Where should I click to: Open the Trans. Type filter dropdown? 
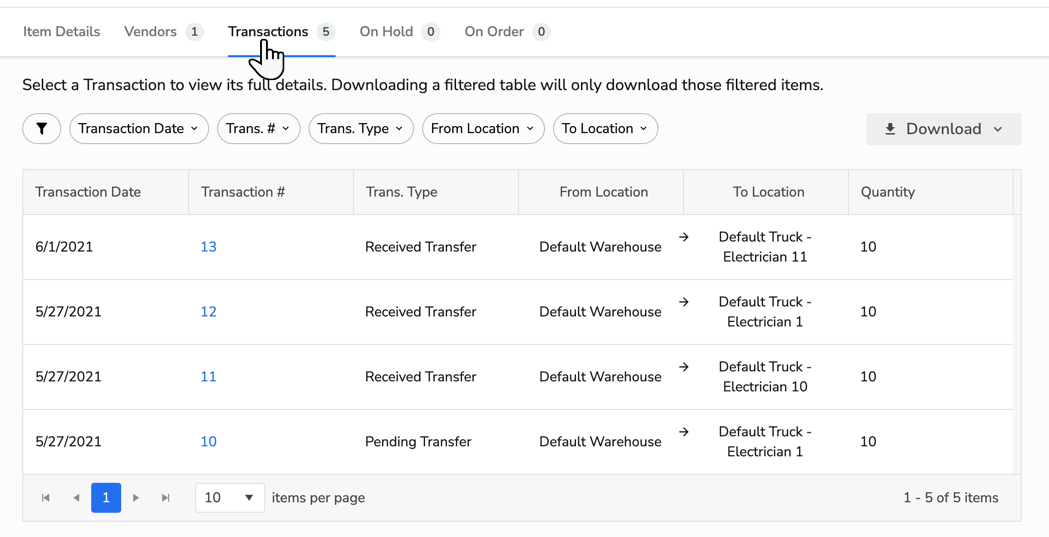coord(360,129)
